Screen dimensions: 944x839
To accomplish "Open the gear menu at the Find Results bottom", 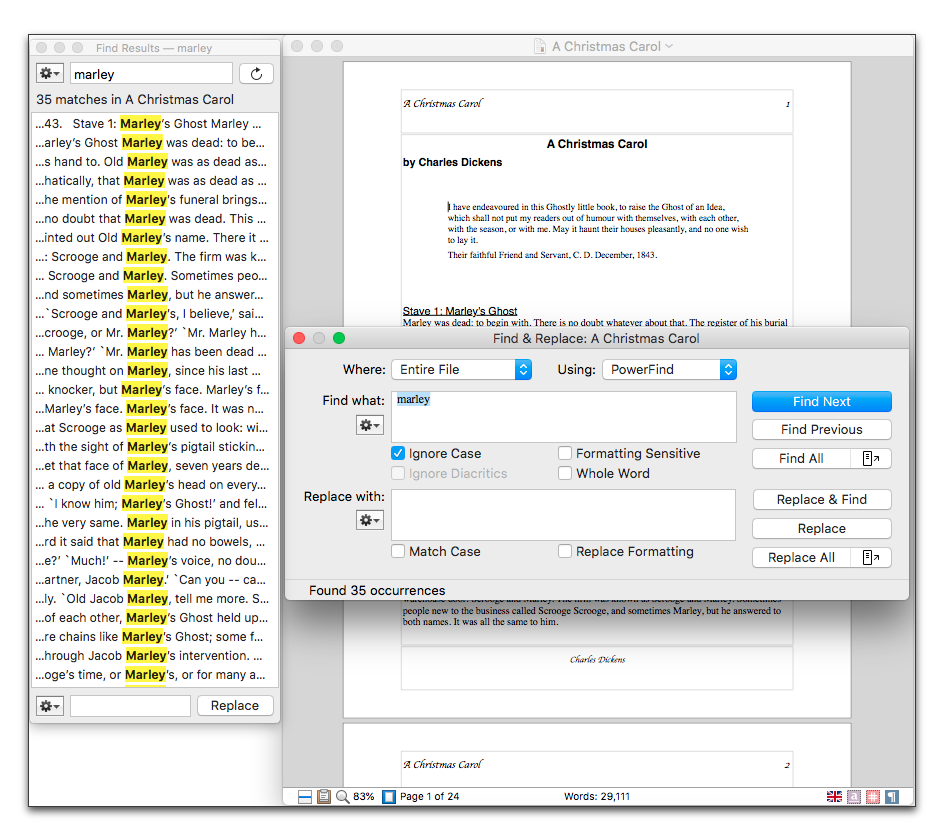I will click(x=49, y=705).
